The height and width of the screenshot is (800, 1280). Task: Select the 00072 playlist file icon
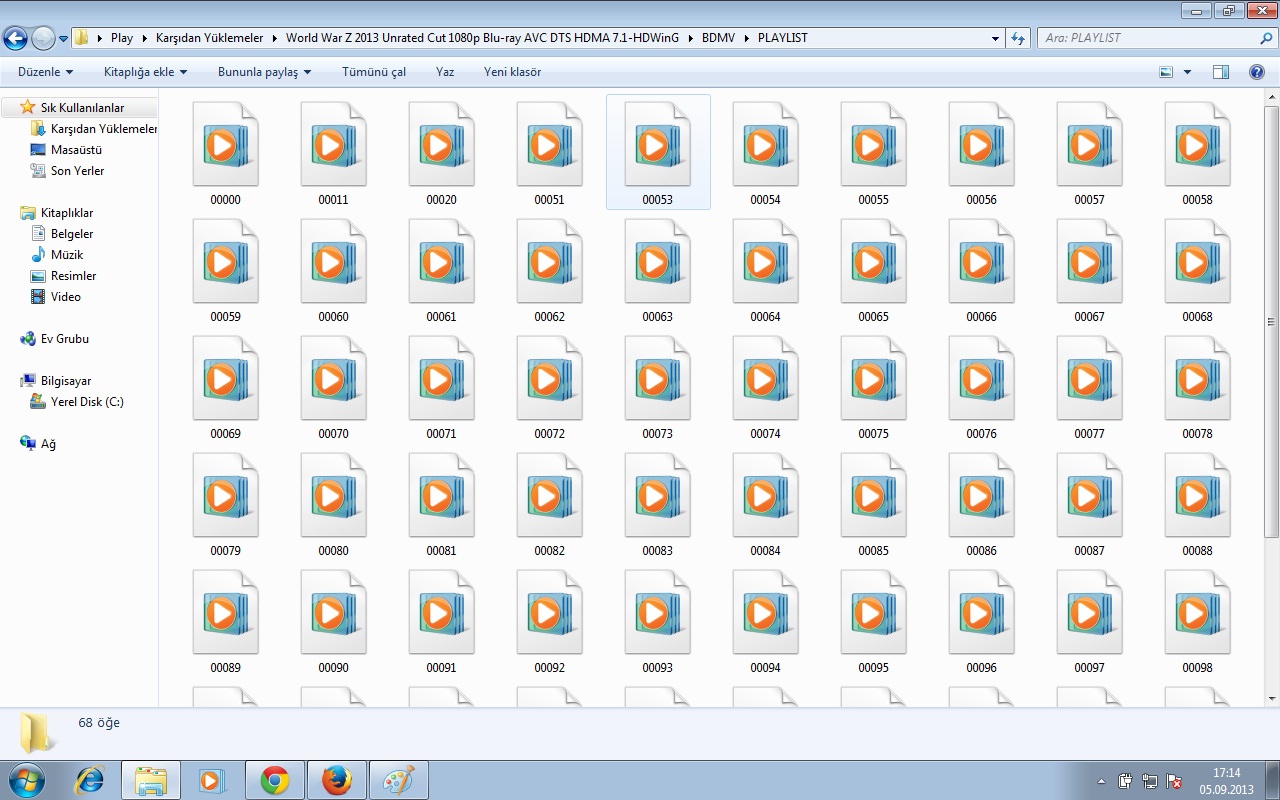(x=549, y=379)
